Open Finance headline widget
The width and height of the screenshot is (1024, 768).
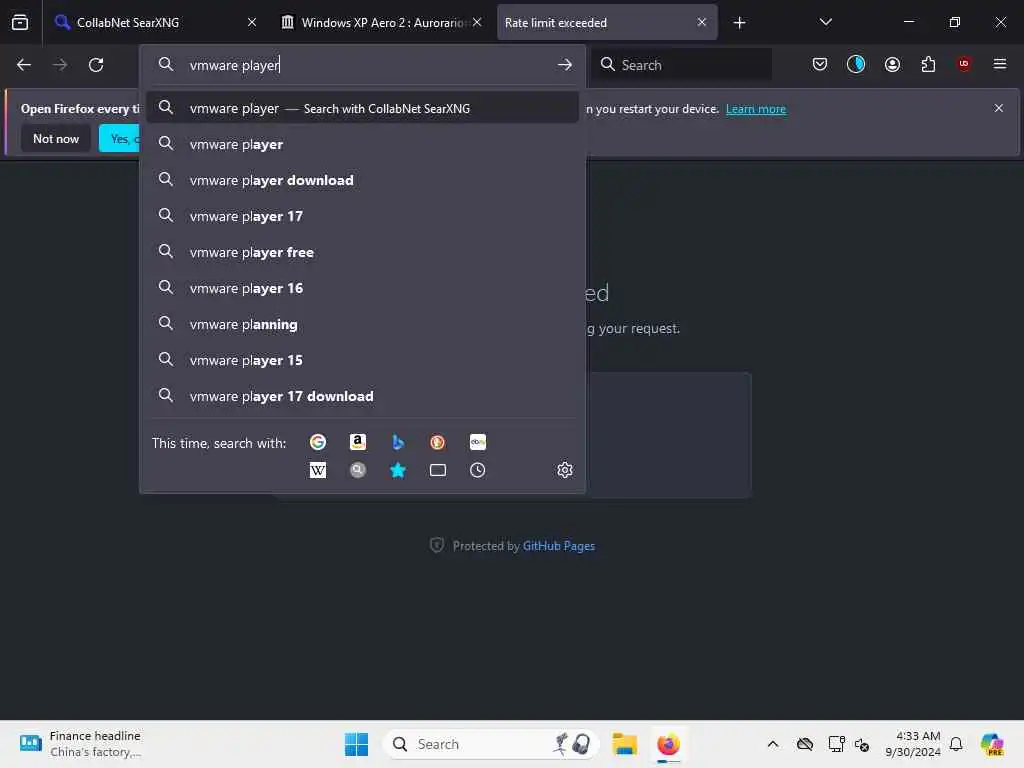(x=80, y=744)
